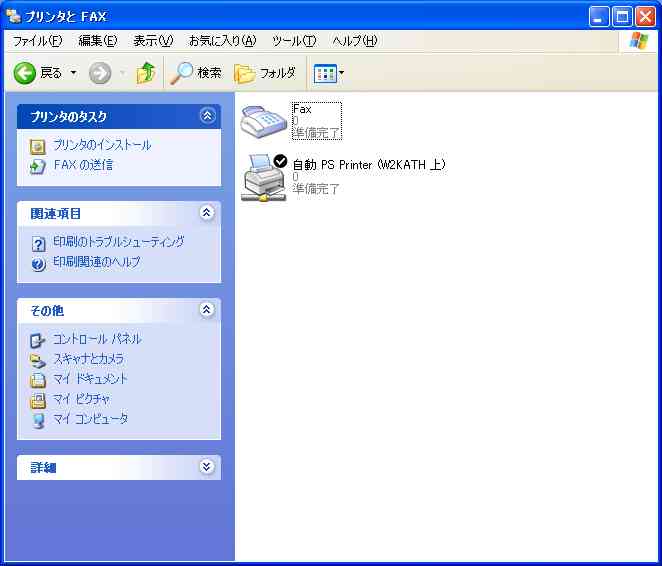662x566 pixels.
Task: Open the スキャナとカメラ link
Action: coord(88,359)
